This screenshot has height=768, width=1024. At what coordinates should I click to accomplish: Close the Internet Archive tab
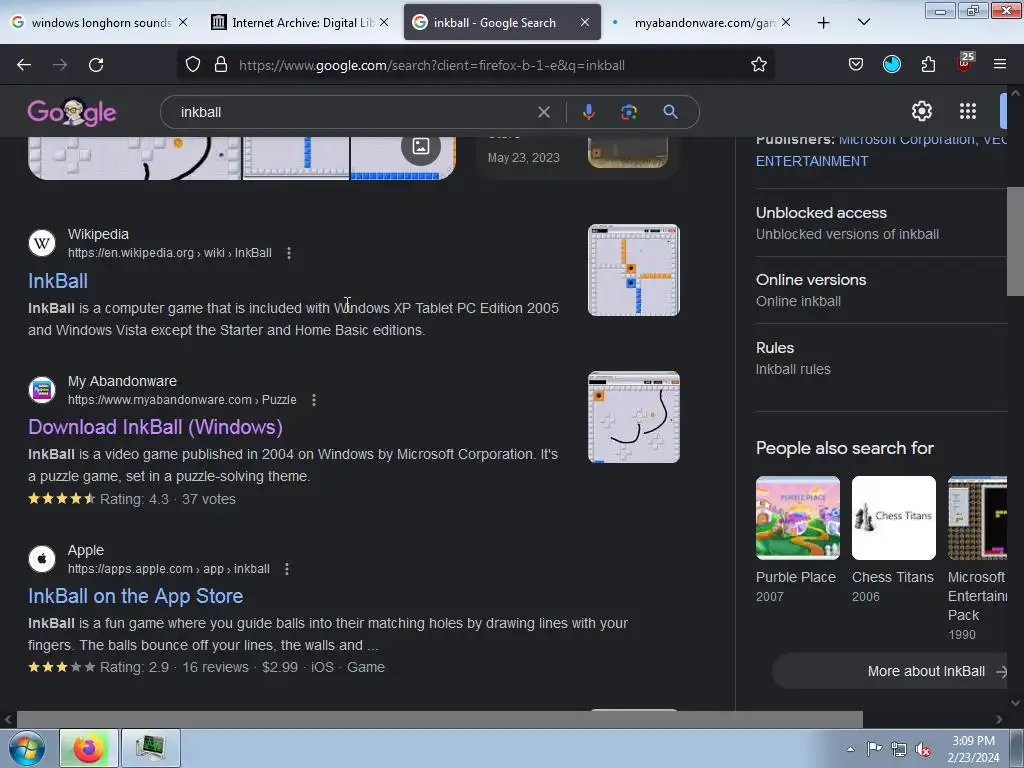[x=384, y=23]
